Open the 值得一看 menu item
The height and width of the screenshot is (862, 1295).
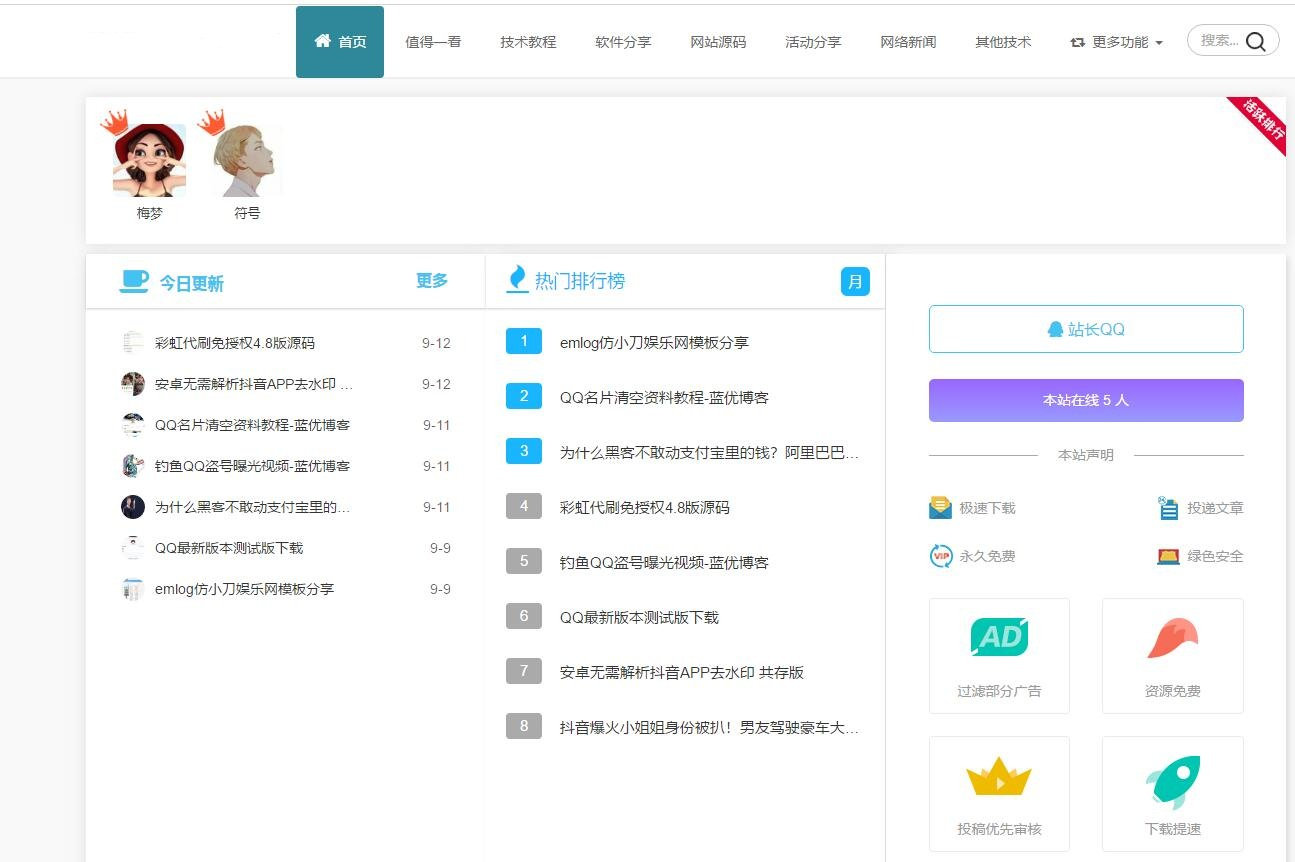(433, 42)
